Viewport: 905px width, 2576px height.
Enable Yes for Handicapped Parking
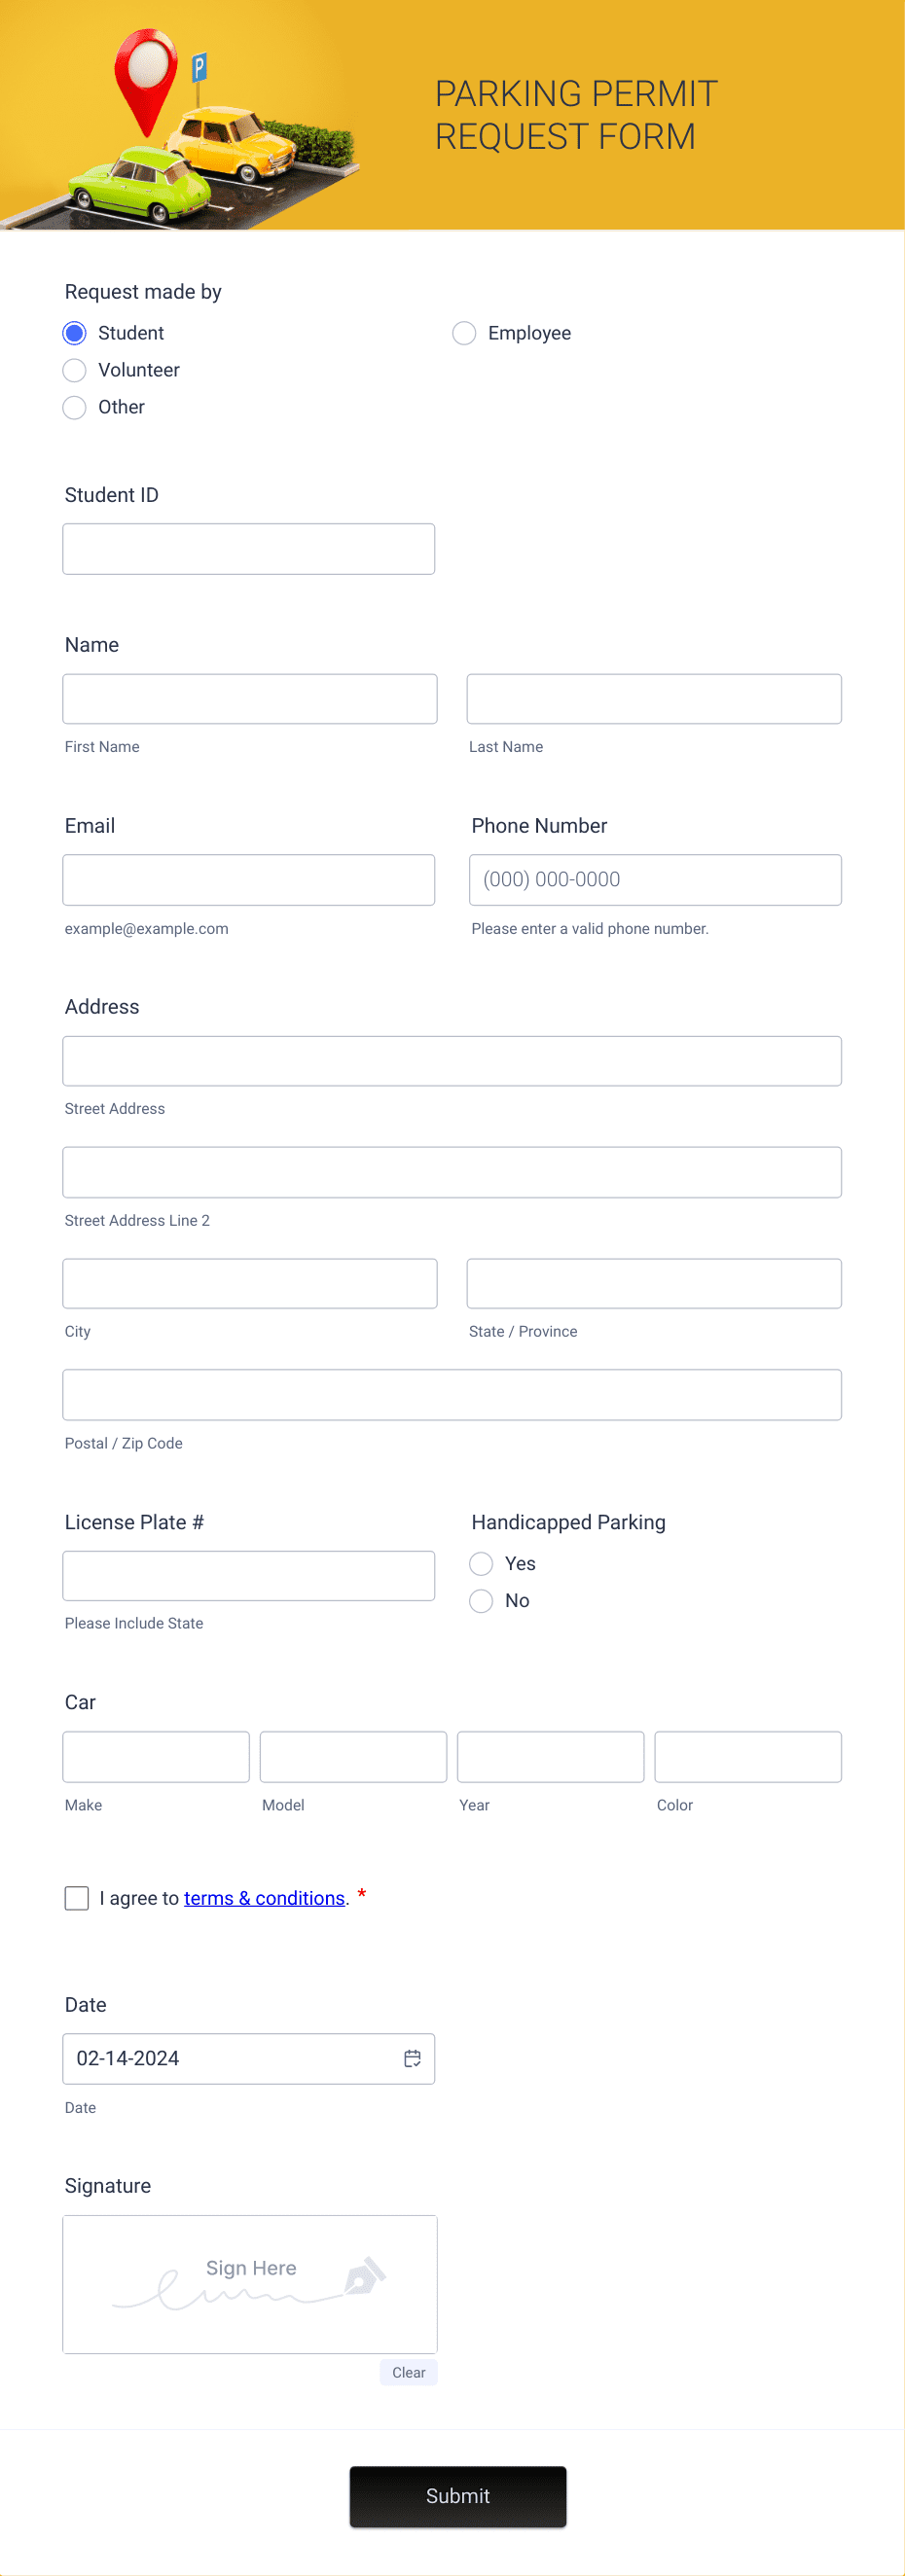481,1563
